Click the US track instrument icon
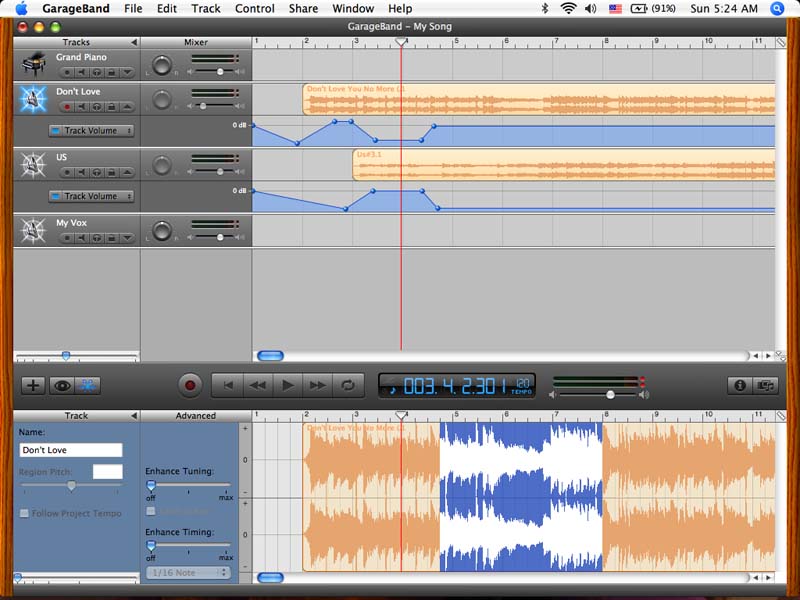 (x=34, y=165)
